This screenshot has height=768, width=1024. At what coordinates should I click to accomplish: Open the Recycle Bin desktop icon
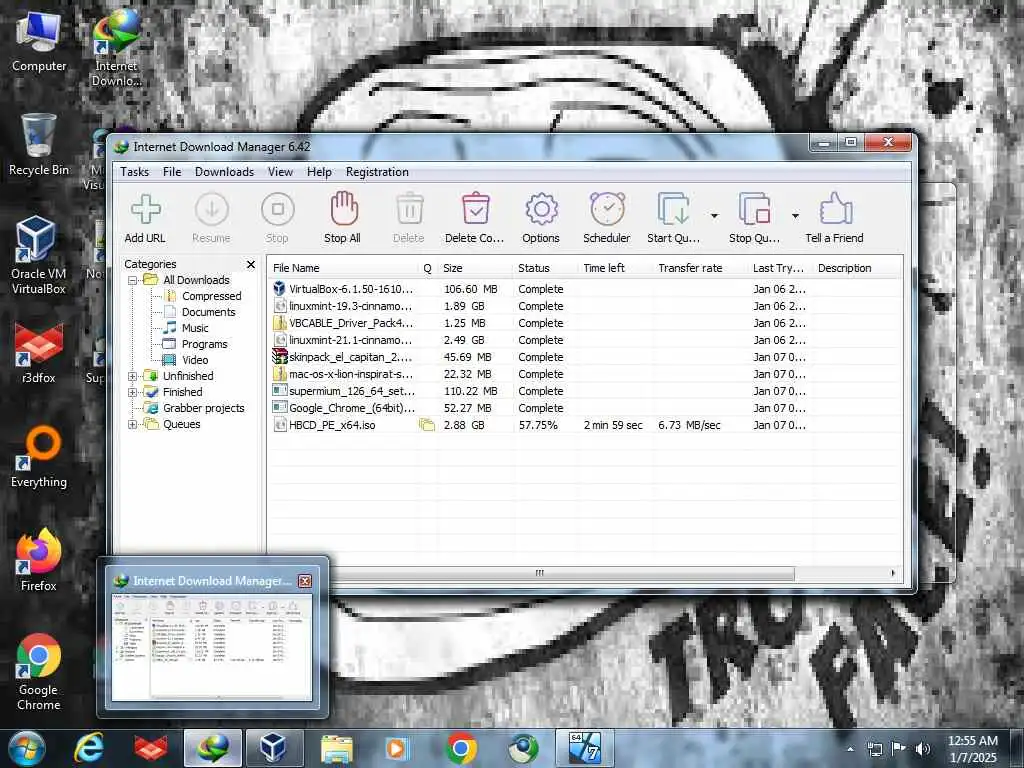(39, 145)
